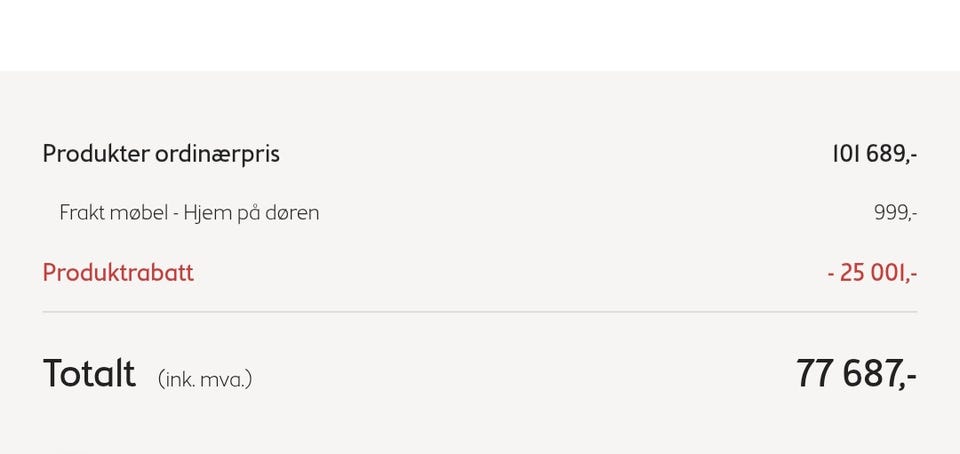This screenshot has width=960, height=454.
Task: Click the horizontal divider above Totalt
Action: click(480, 312)
